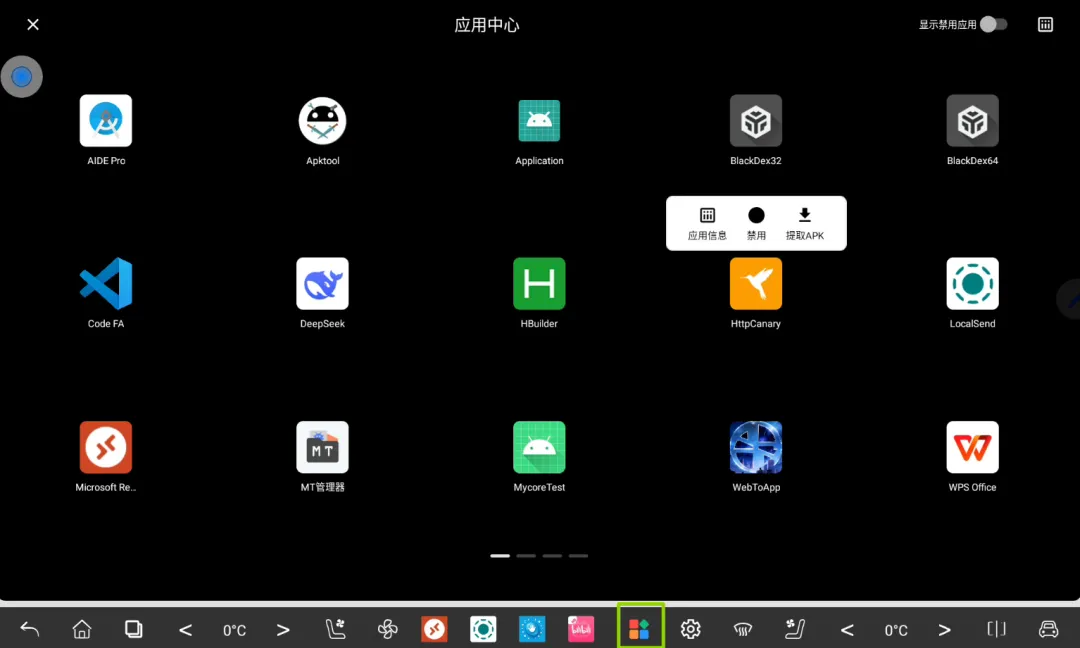Open the car icon in the bottom bar
The image size is (1080, 648).
1048,629
